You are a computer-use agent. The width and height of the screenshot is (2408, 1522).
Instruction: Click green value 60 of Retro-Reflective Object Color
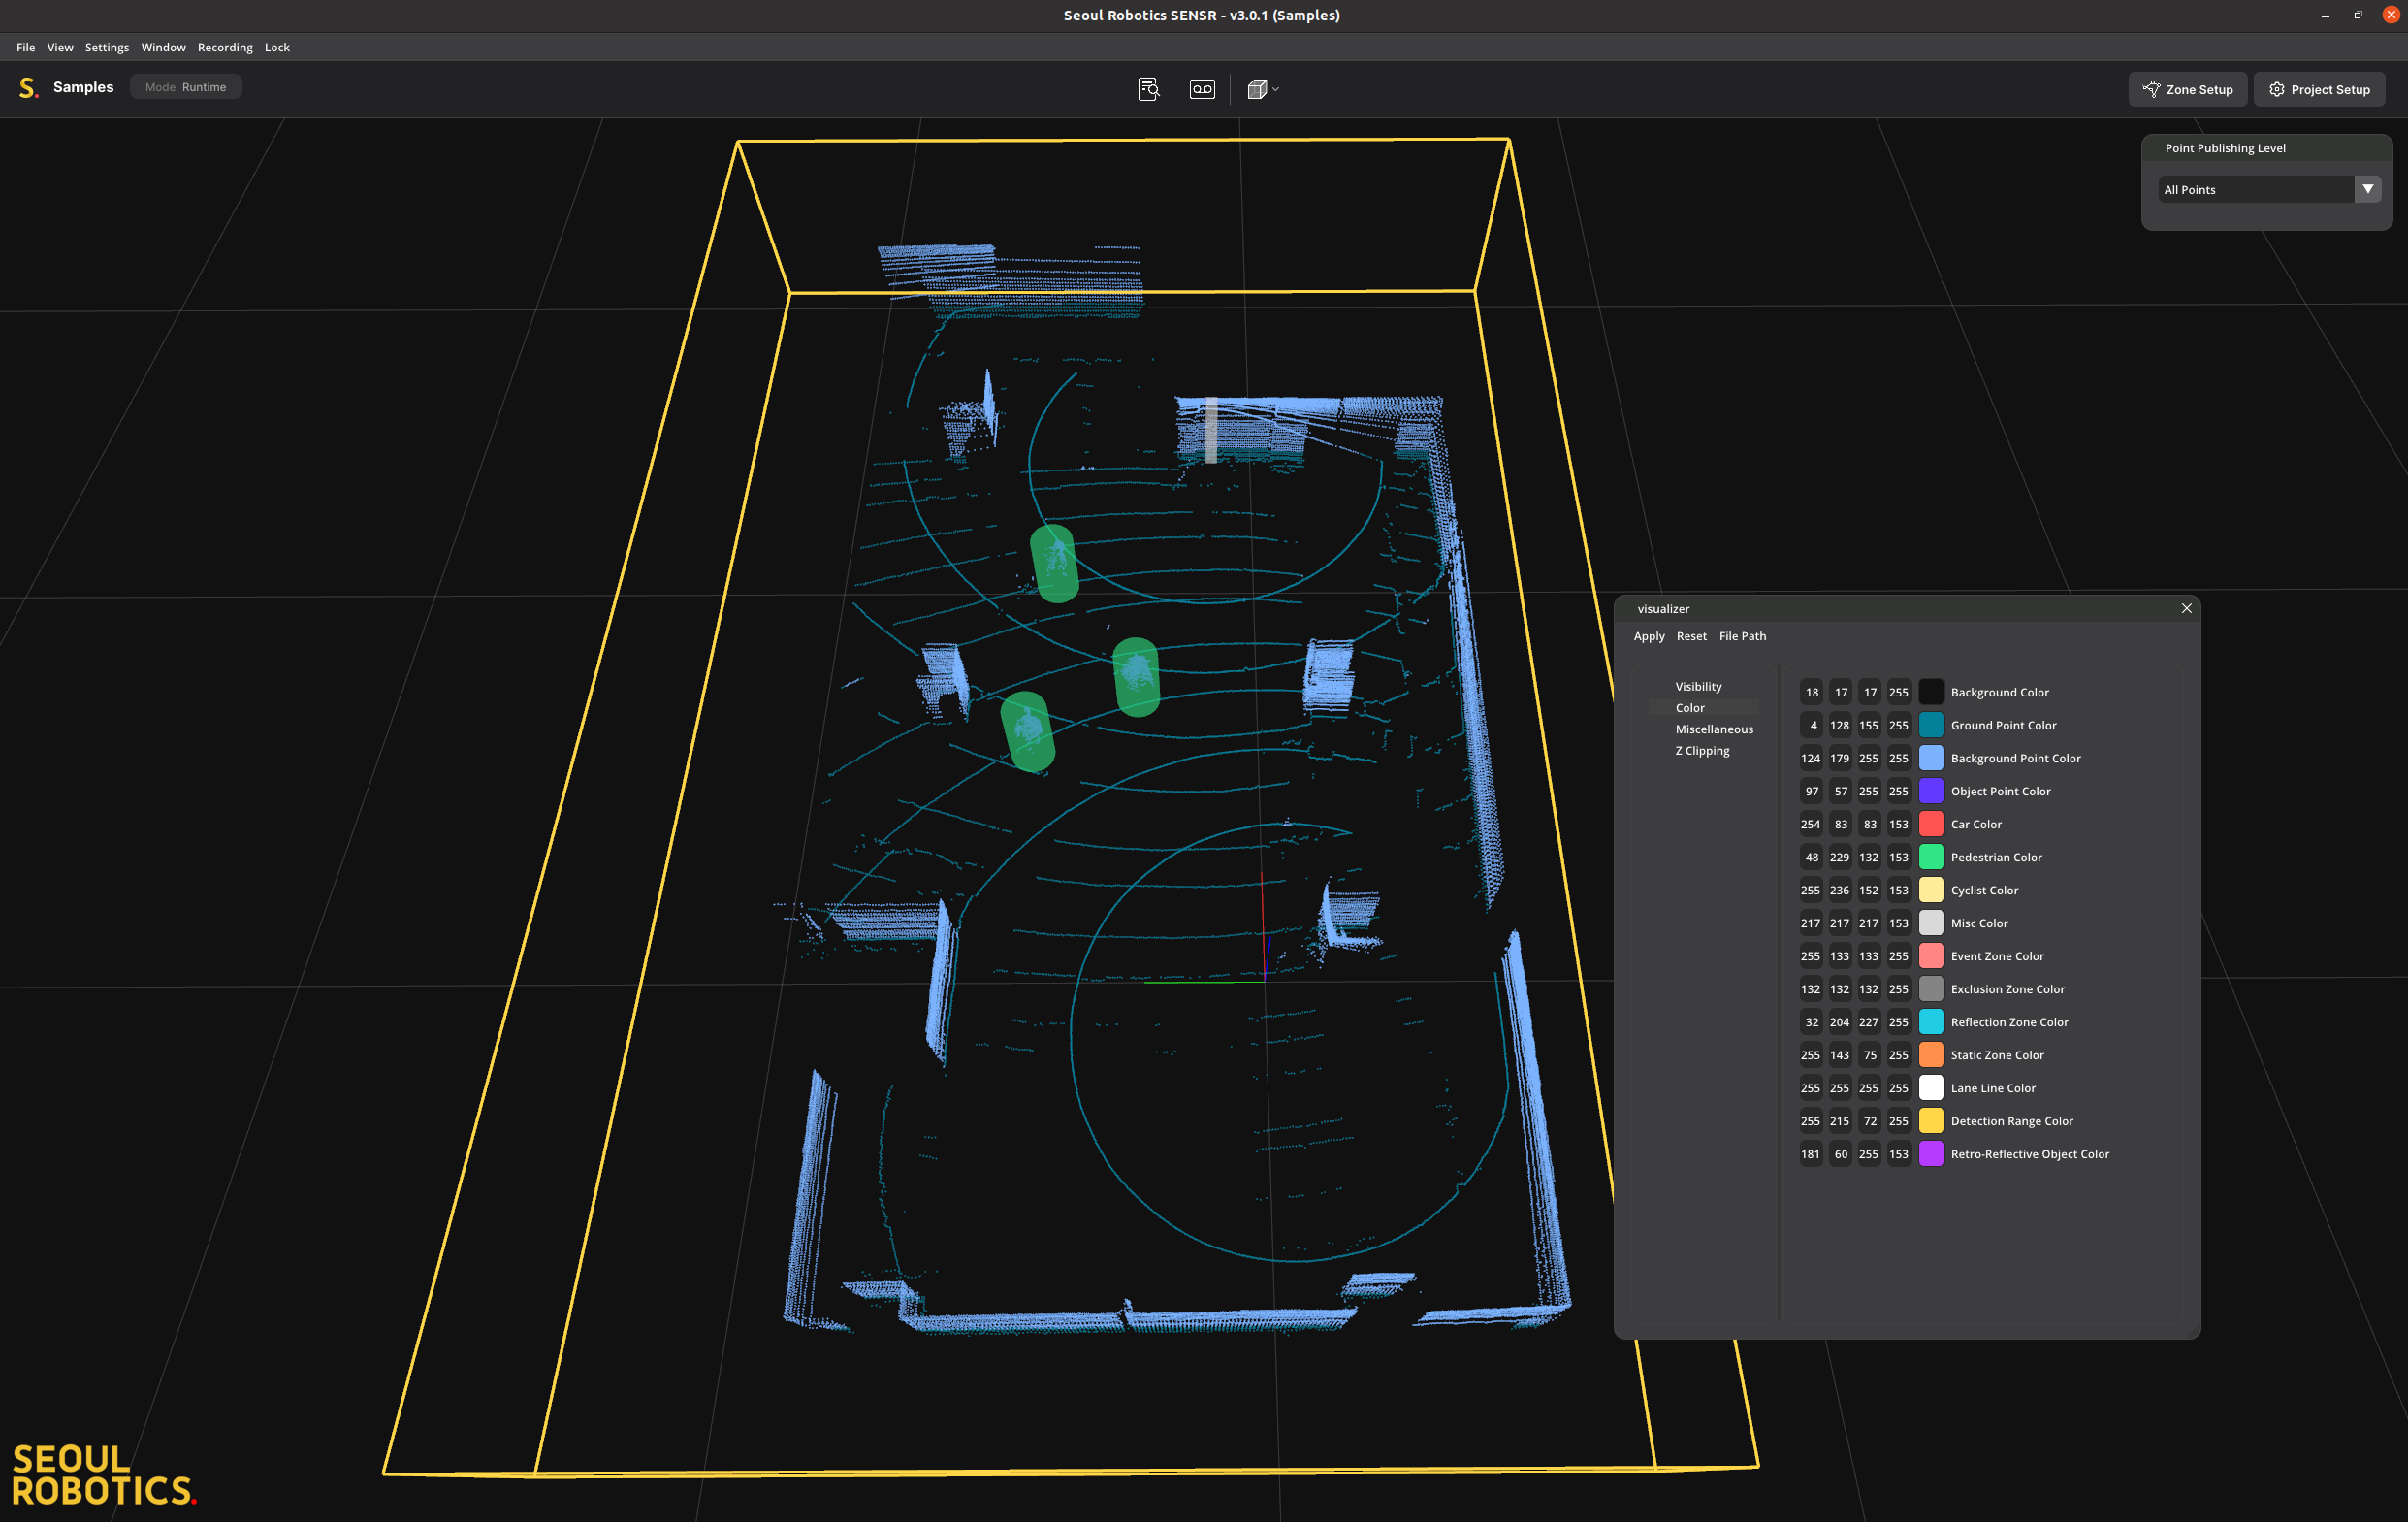tap(1840, 1154)
